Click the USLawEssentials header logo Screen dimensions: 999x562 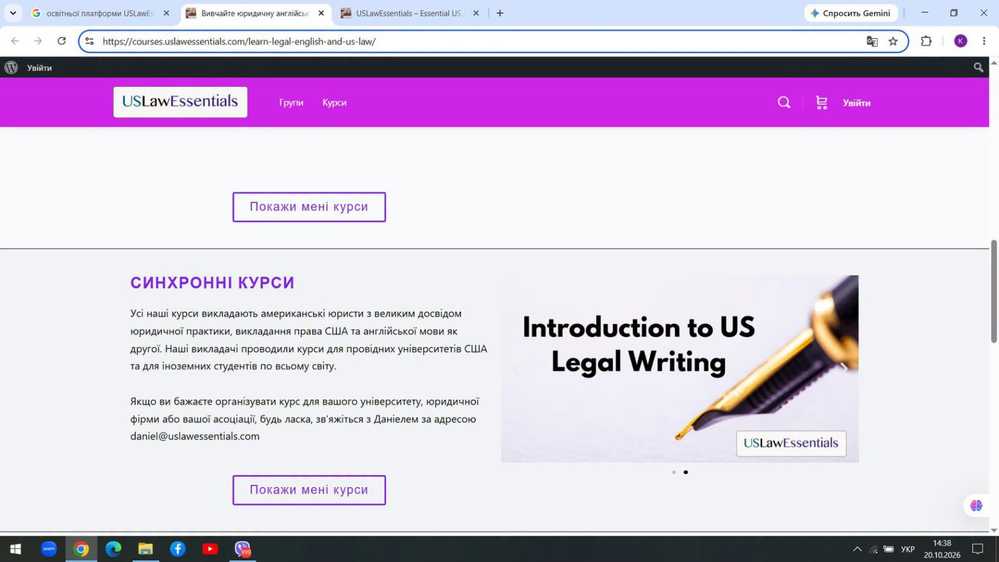point(180,102)
